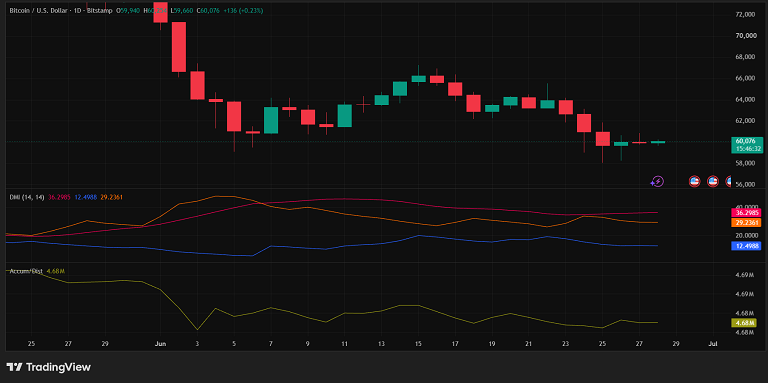Viewport: 768px width, 383px height.
Task: Click the +136 (+0.23%) change value
Action: [242, 10]
